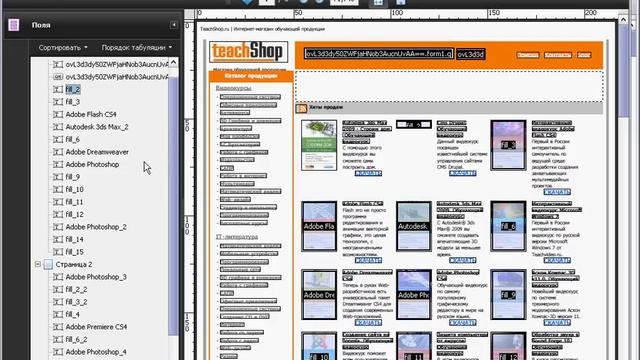
Task: Click the field icon next to fill_6_2
Action: pos(58,340)
